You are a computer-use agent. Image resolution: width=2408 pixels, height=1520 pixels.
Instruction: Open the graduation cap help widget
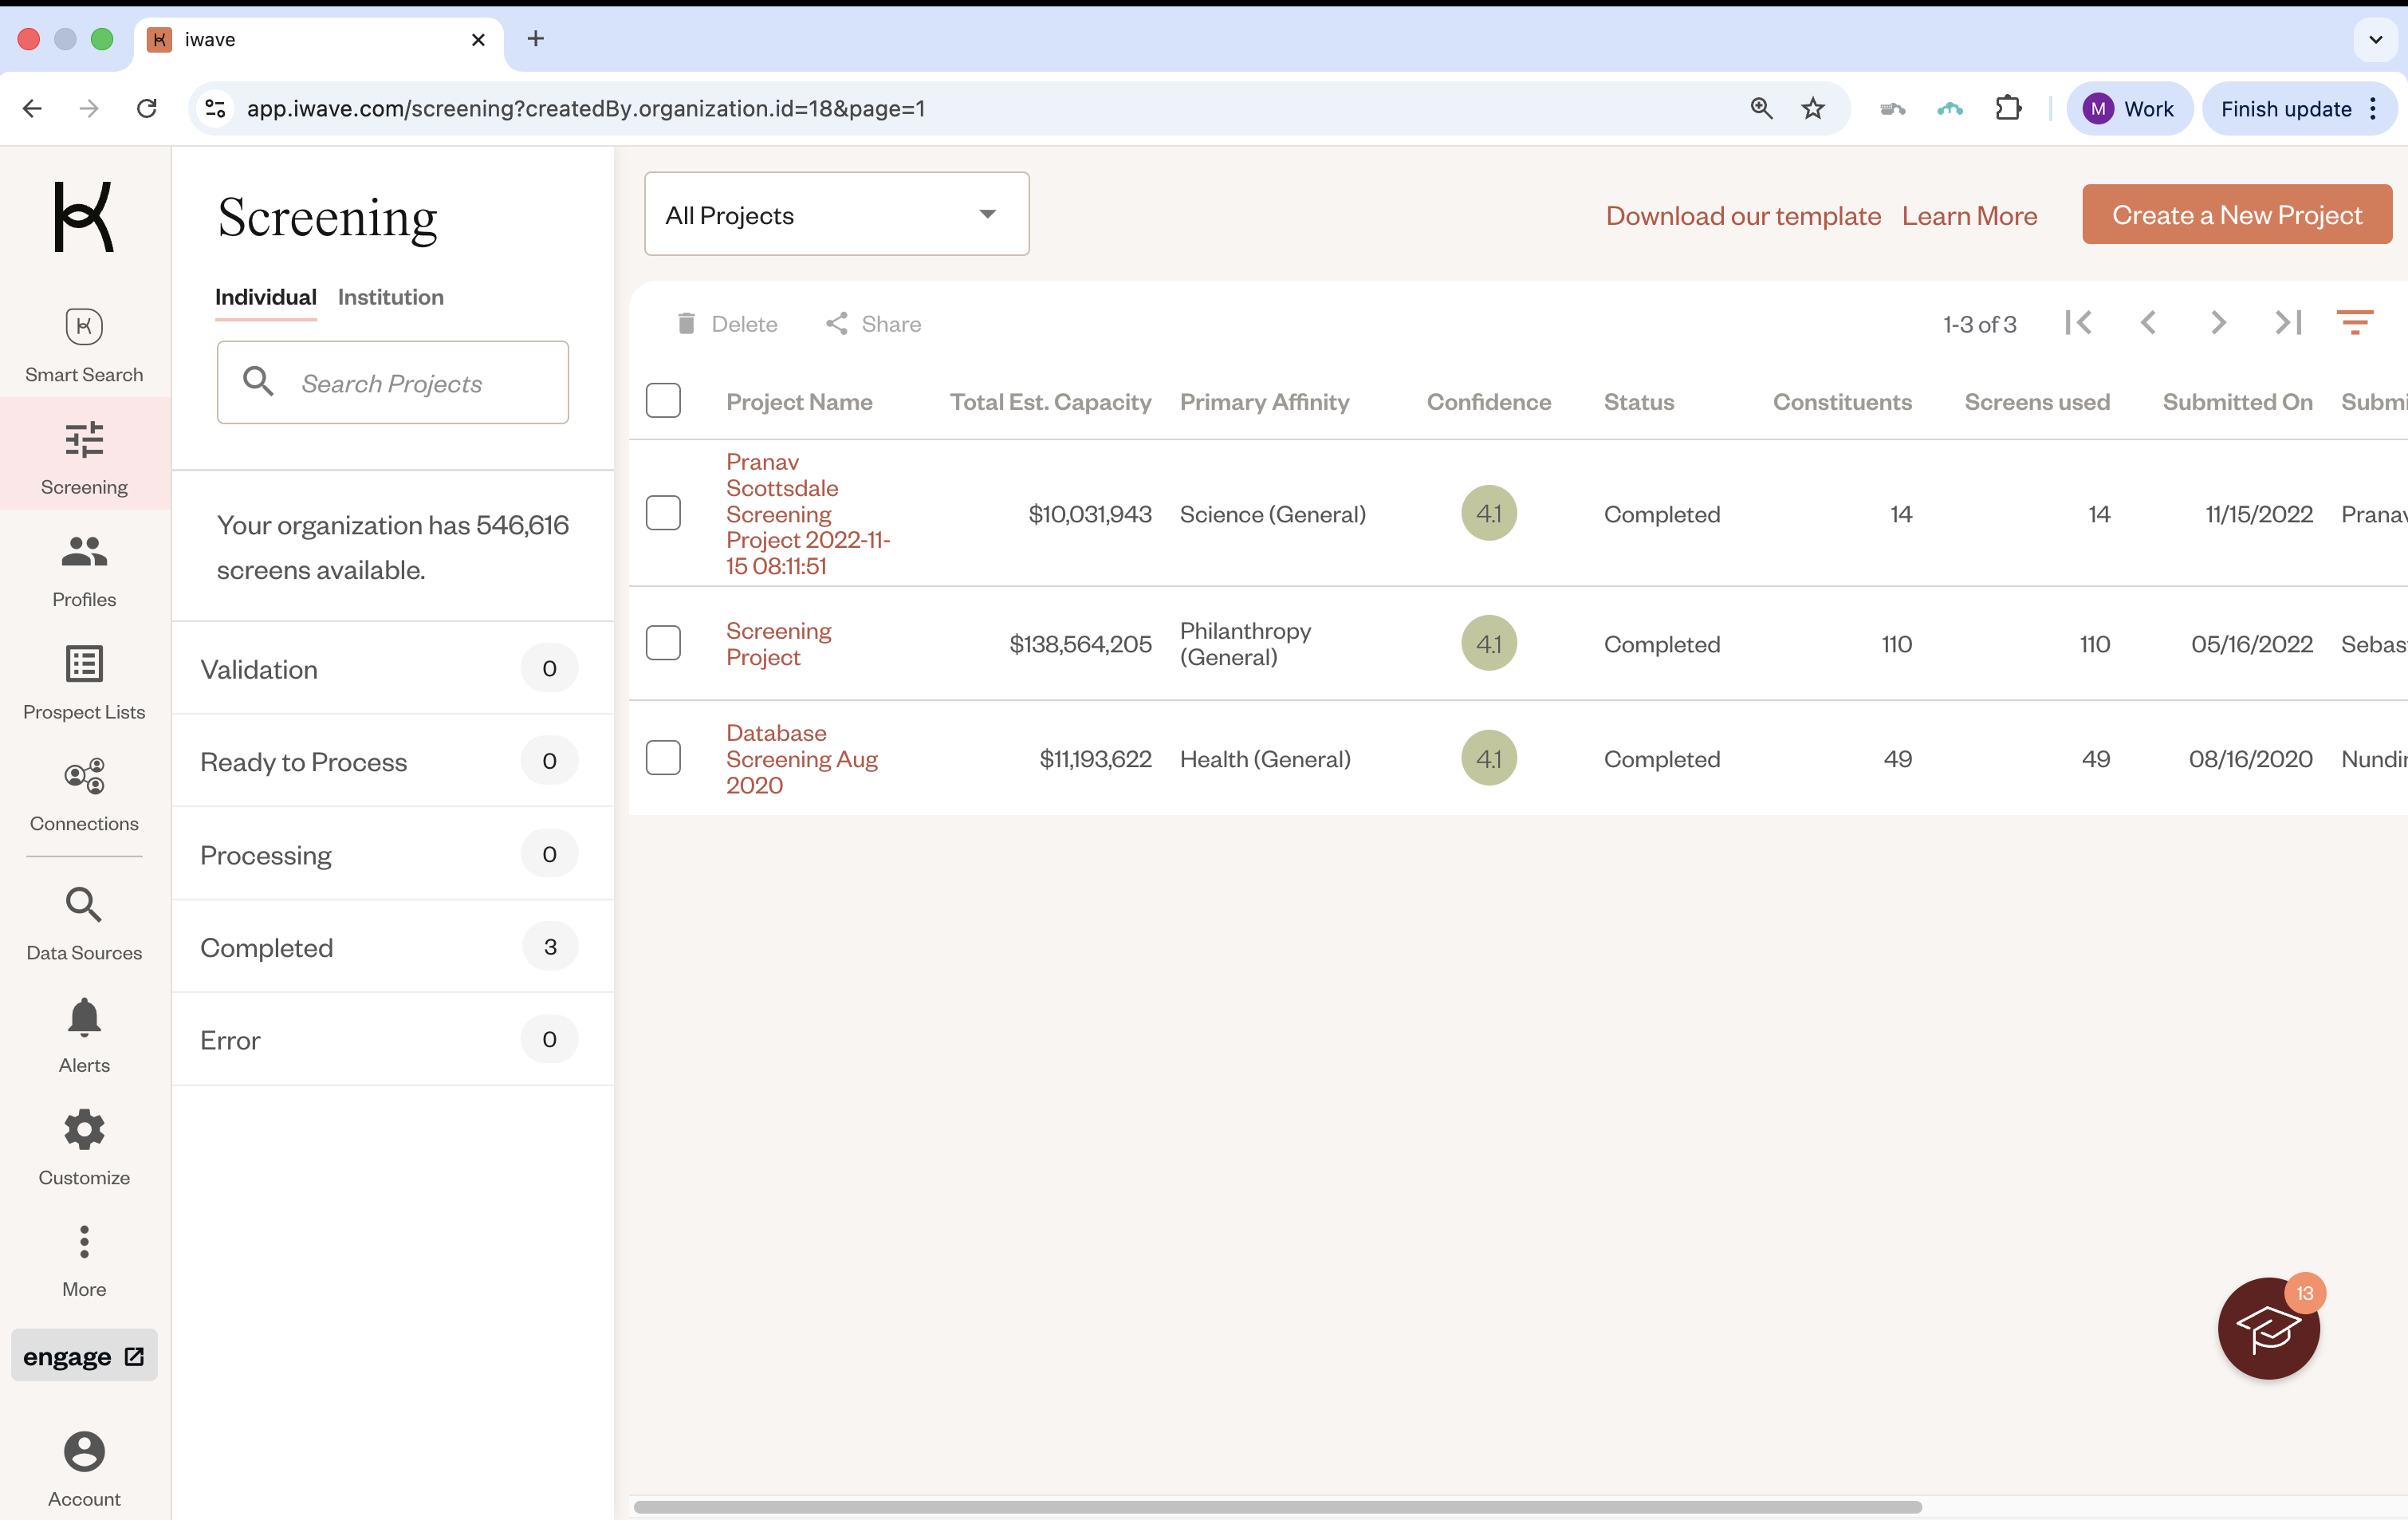(x=2268, y=1328)
